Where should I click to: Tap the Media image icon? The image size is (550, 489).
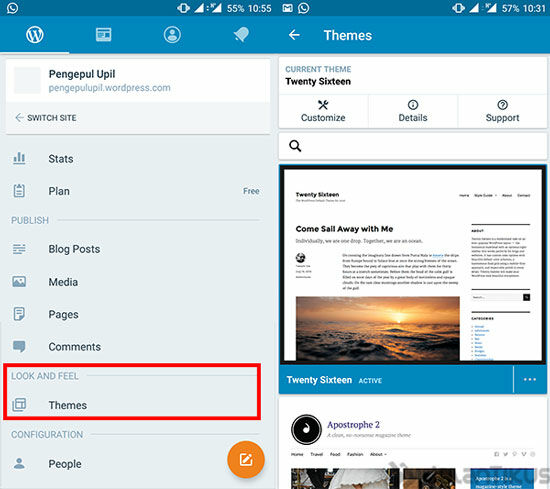[19, 281]
